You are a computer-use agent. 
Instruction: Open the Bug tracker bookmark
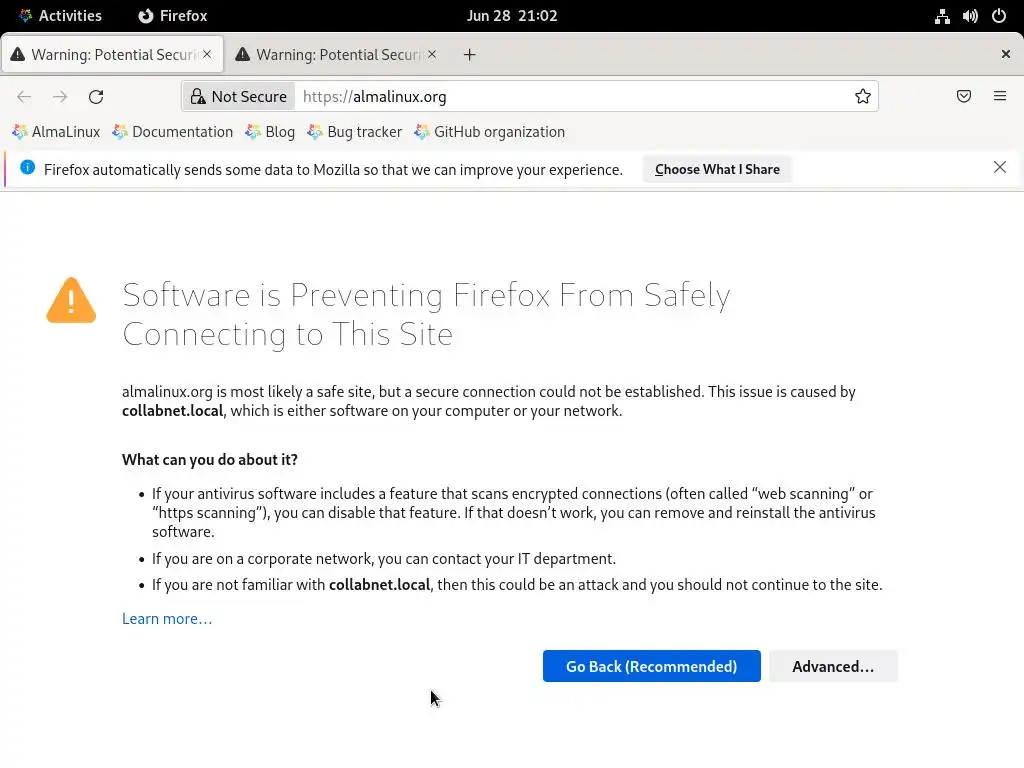(x=355, y=132)
